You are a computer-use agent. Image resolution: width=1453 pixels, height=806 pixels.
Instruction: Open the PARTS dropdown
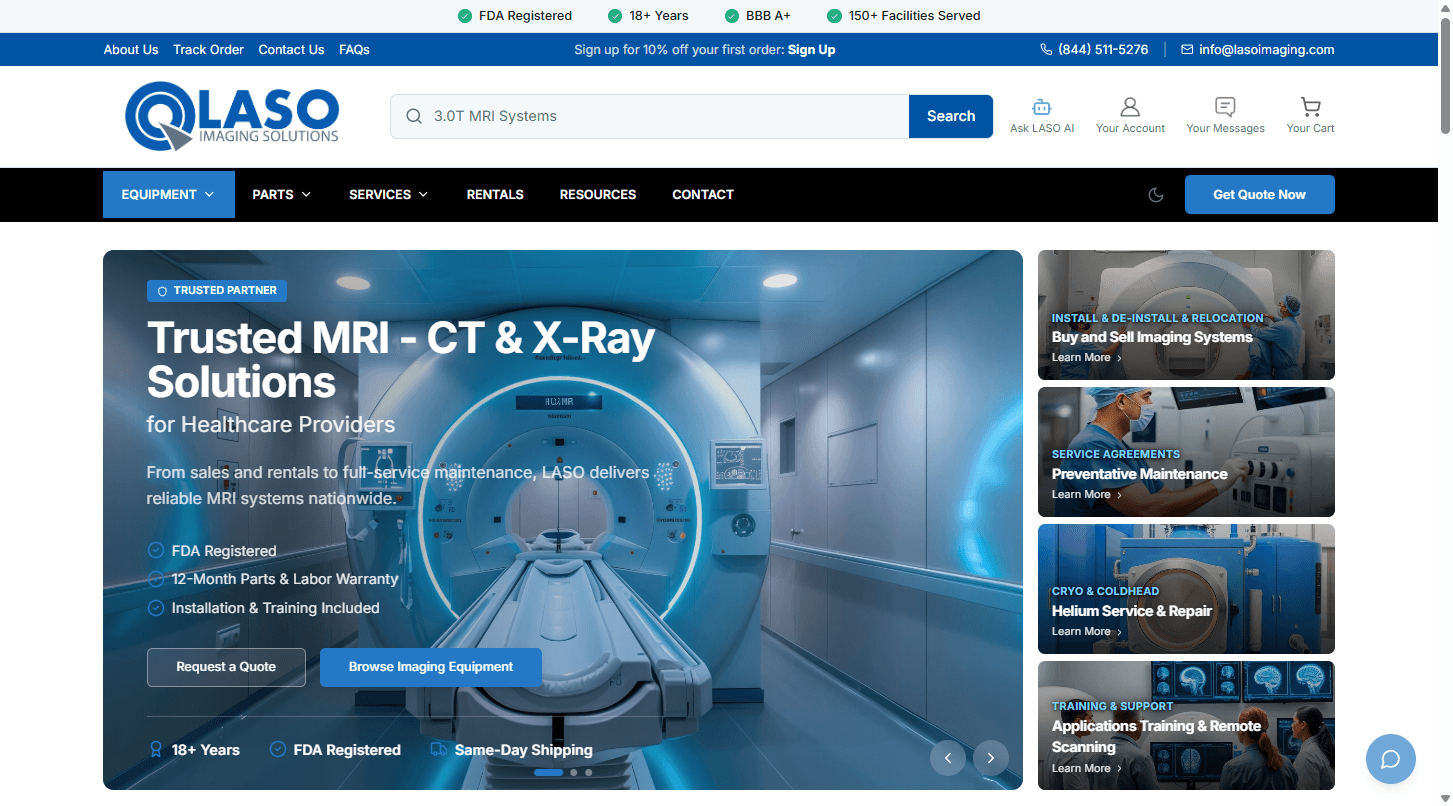pyautogui.click(x=281, y=194)
